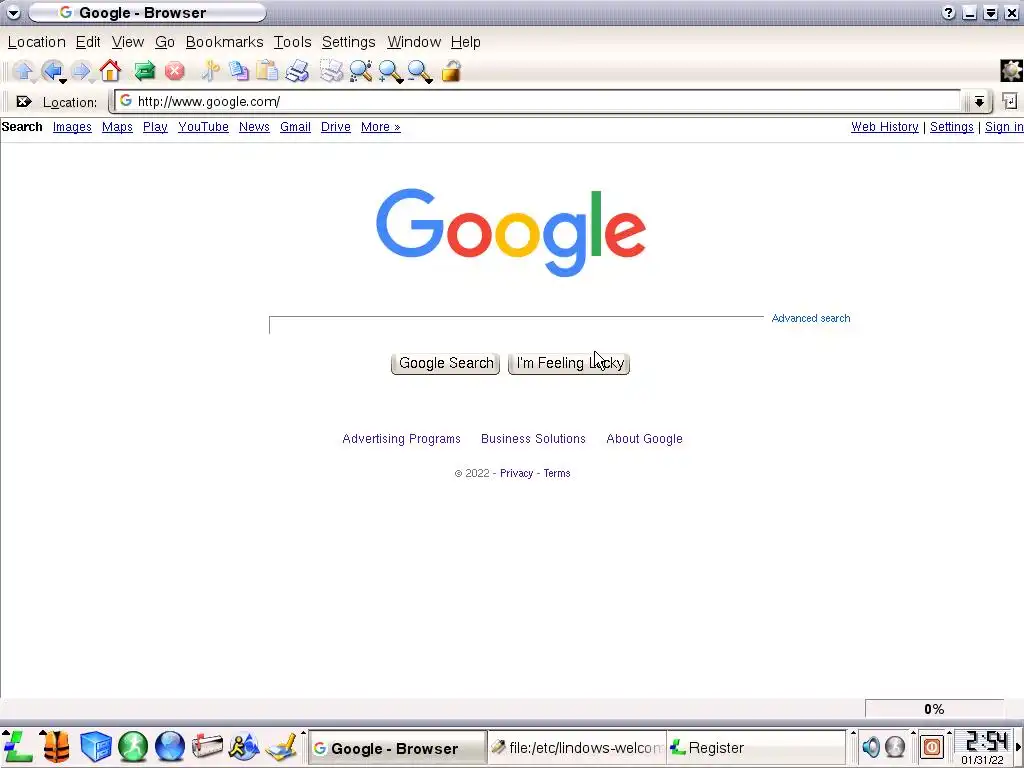Stop loading with the red X icon
This screenshot has width=1024, height=768.
point(174,71)
